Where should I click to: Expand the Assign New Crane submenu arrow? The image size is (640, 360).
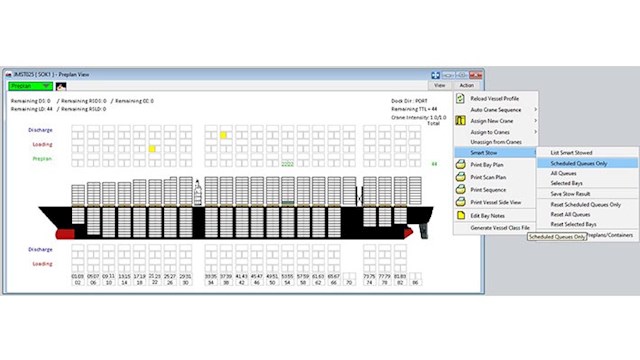[x=535, y=120]
